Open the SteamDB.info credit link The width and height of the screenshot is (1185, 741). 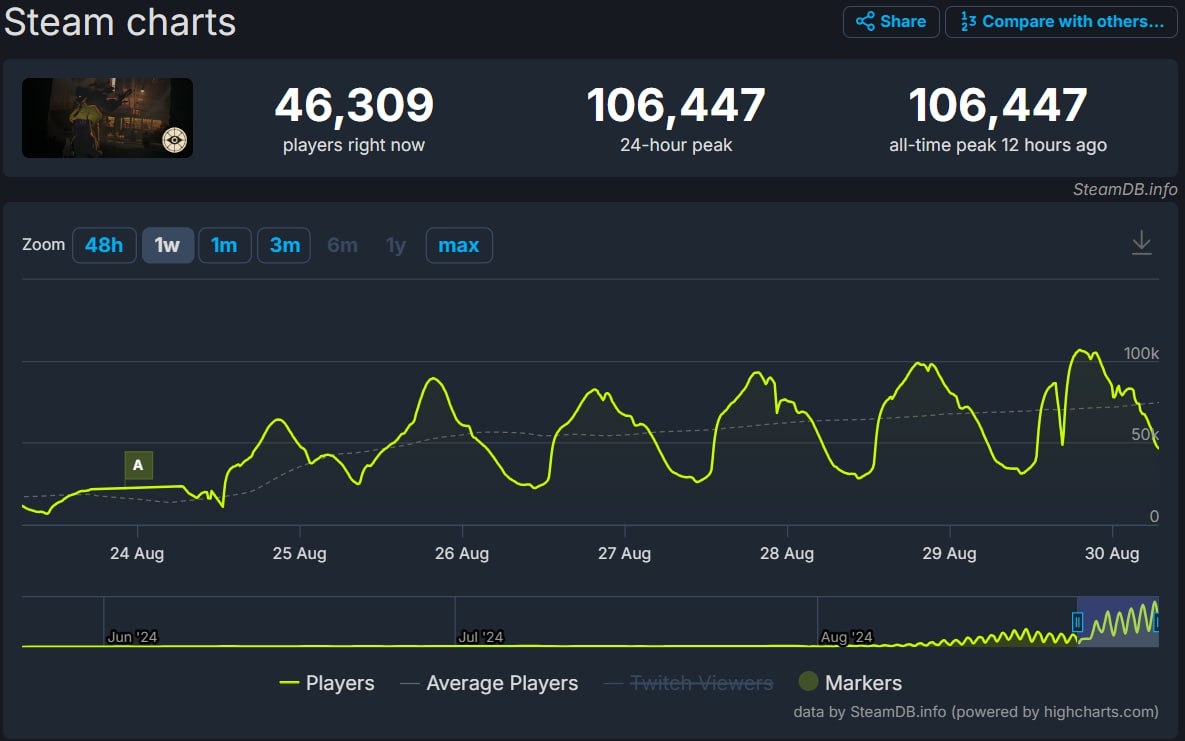click(x=1125, y=189)
